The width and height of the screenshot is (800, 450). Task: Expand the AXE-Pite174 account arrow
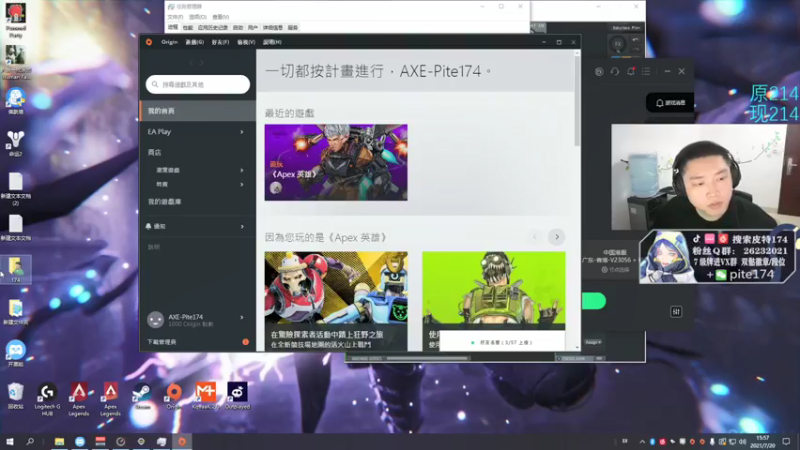coord(242,318)
